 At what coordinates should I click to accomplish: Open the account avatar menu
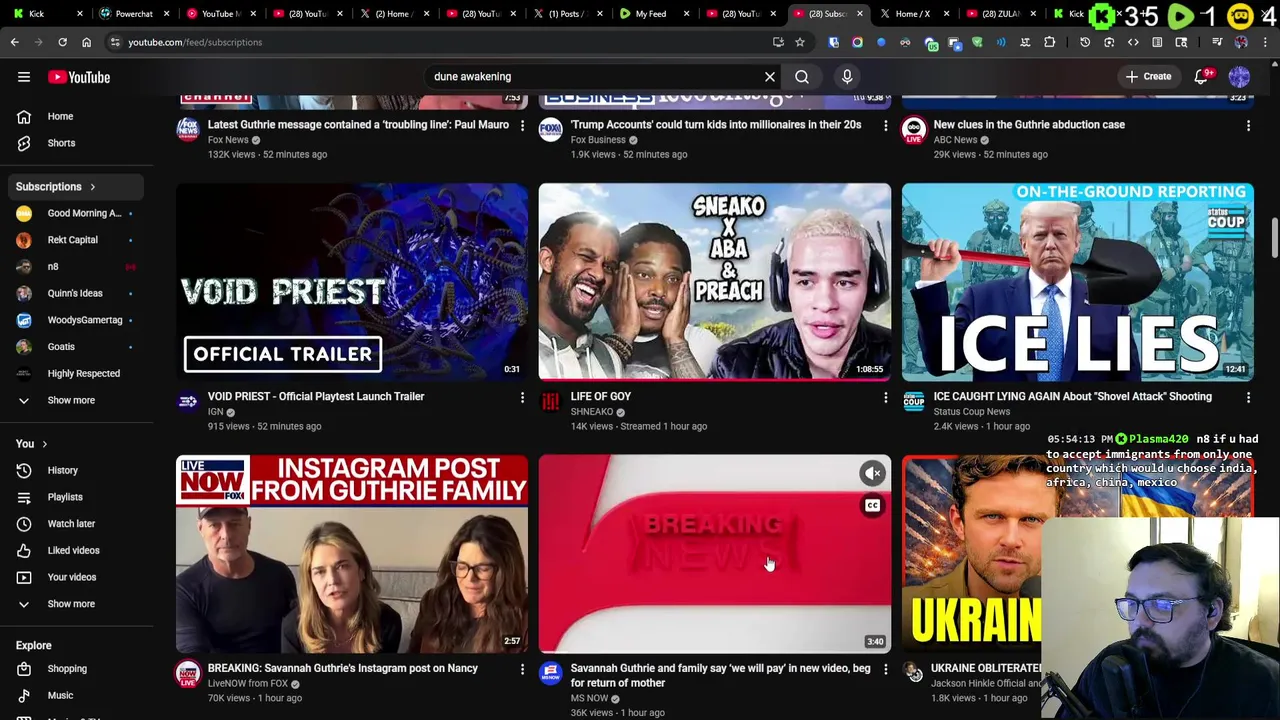point(1239,77)
